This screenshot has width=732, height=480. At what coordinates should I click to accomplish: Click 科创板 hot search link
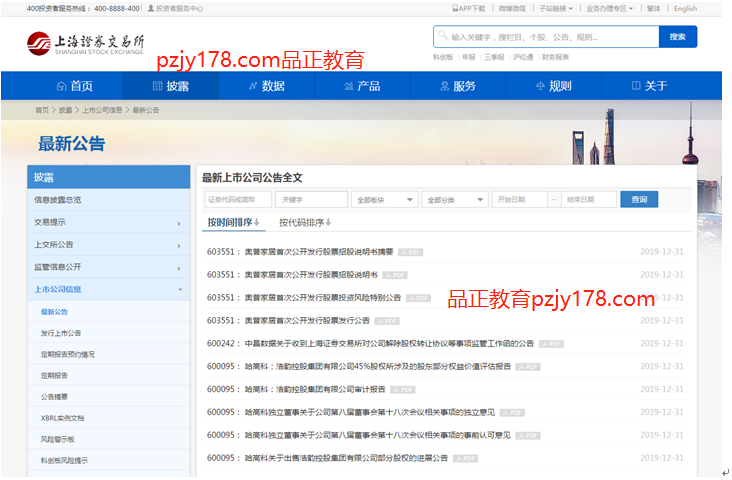[443, 57]
